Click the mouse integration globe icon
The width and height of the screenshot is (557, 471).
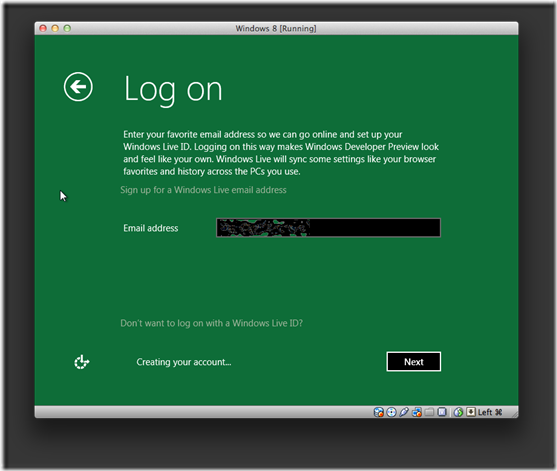point(458,412)
